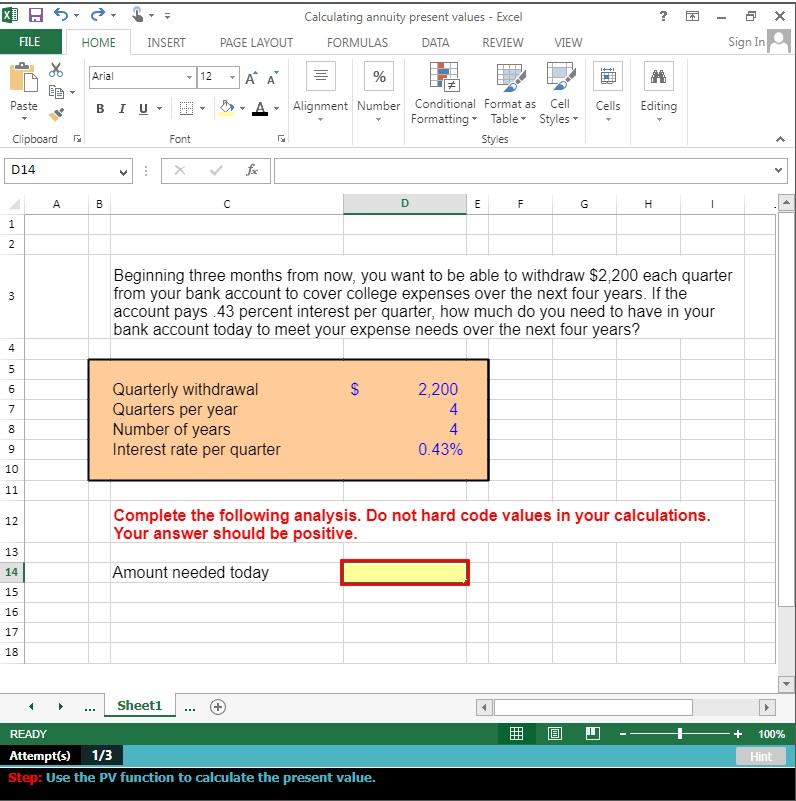
Task: Click the Cut scissors icon
Action: click(56, 70)
